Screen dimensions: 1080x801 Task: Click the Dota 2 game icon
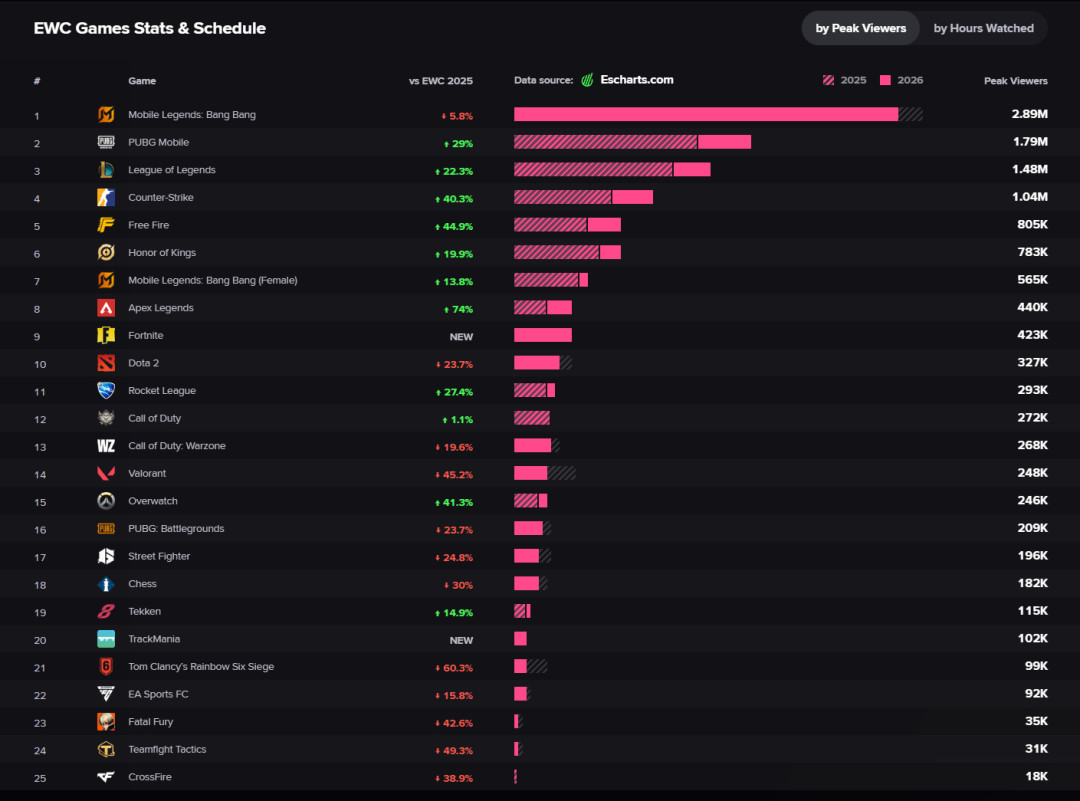[x=106, y=362]
